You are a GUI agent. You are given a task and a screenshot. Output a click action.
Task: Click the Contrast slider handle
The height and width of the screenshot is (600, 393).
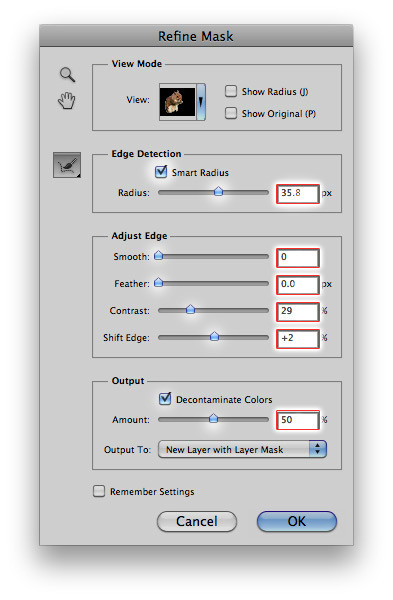[x=190, y=309]
